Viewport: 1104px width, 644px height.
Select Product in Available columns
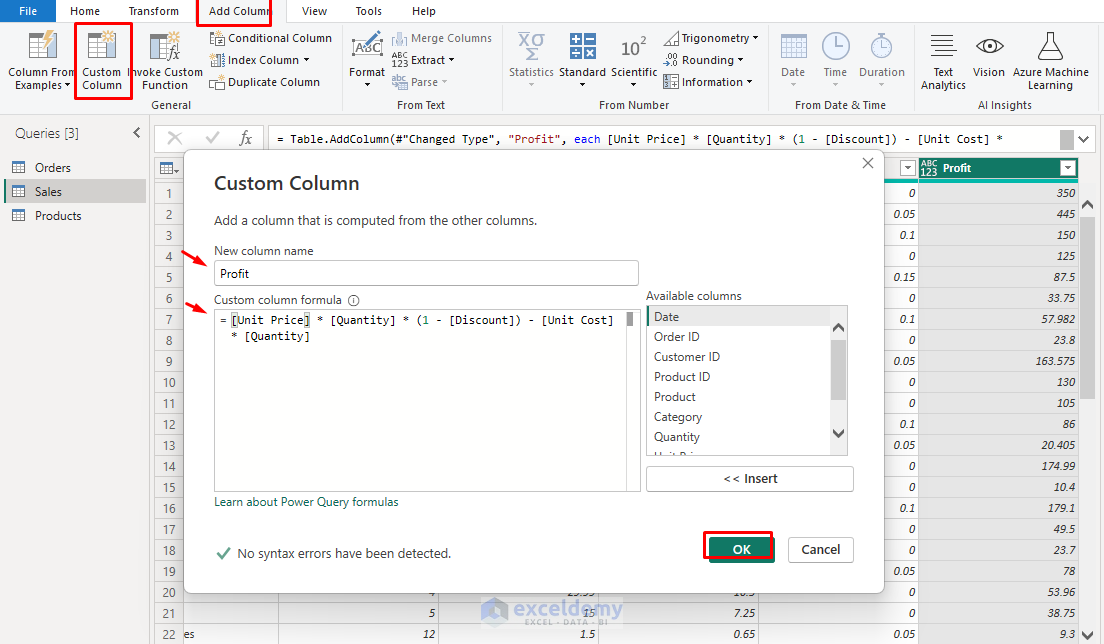(738, 397)
